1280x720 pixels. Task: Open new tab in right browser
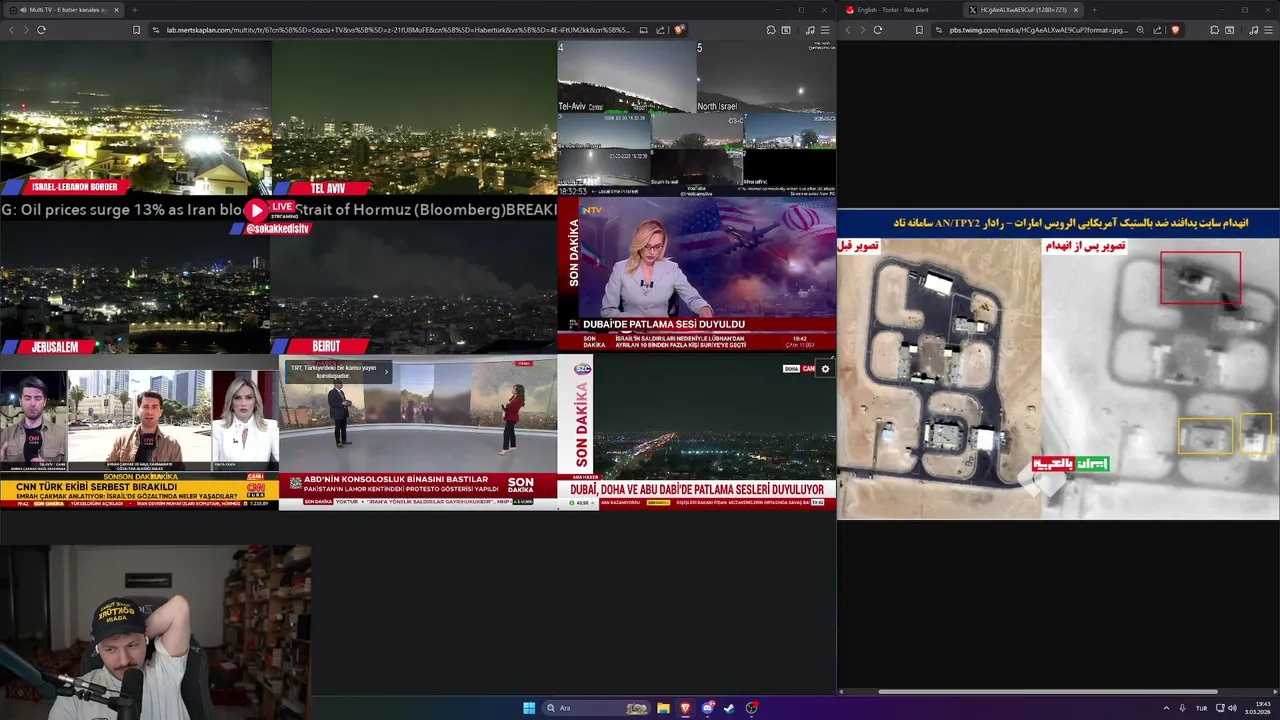(x=1094, y=10)
